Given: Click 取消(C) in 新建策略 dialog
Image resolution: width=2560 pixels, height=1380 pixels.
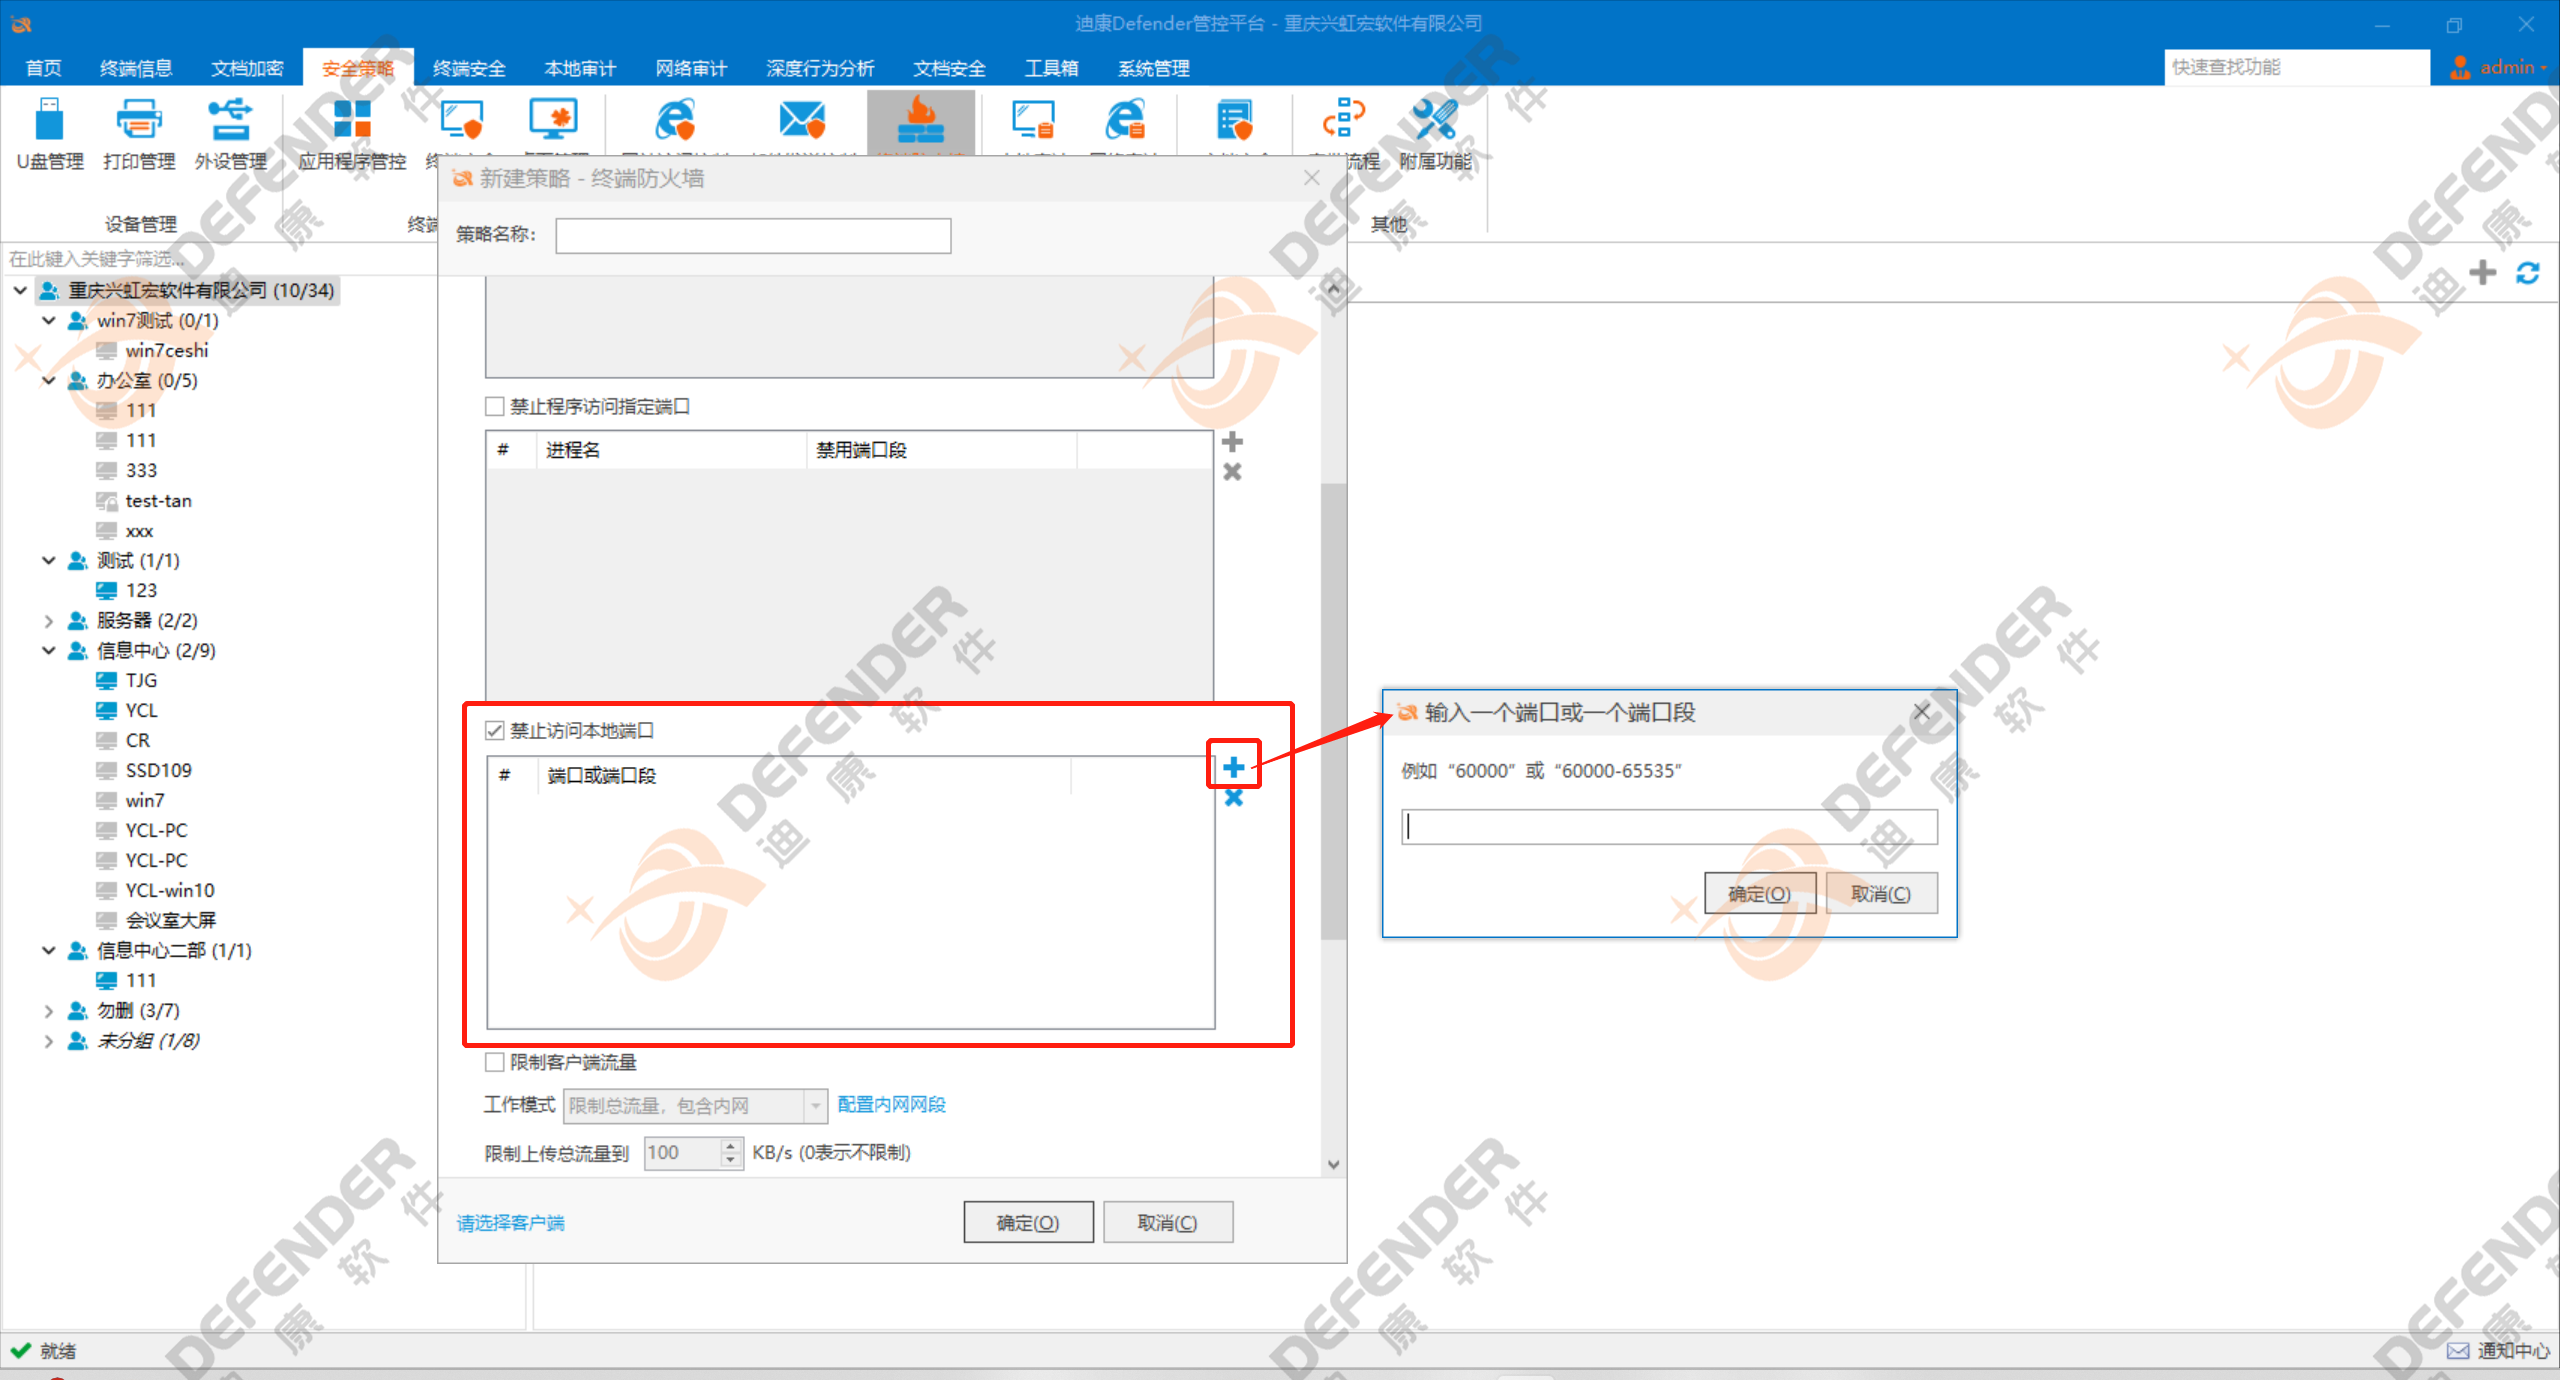Looking at the screenshot, I should click(x=1167, y=1222).
